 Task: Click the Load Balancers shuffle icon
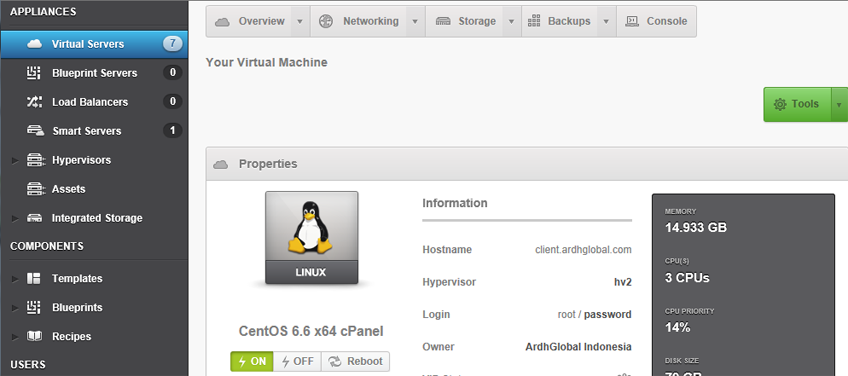(x=34, y=102)
